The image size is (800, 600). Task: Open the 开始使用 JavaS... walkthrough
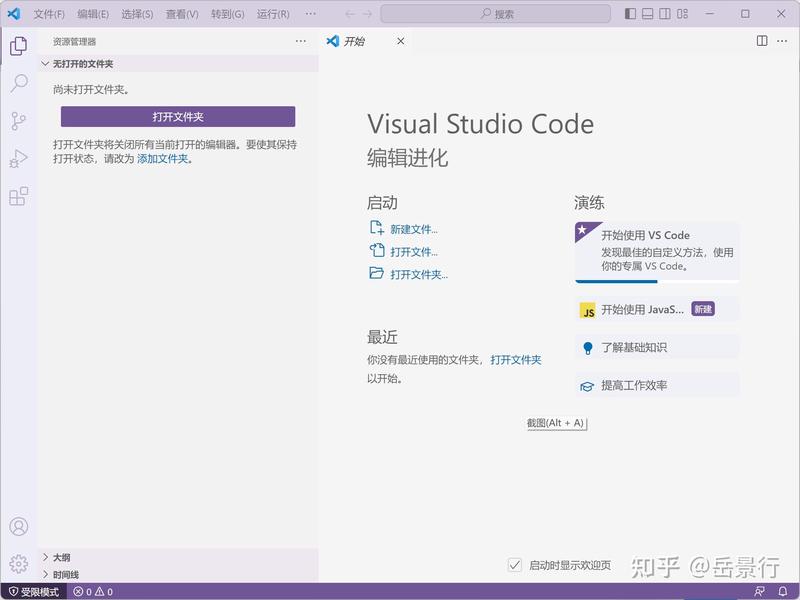(x=657, y=309)
